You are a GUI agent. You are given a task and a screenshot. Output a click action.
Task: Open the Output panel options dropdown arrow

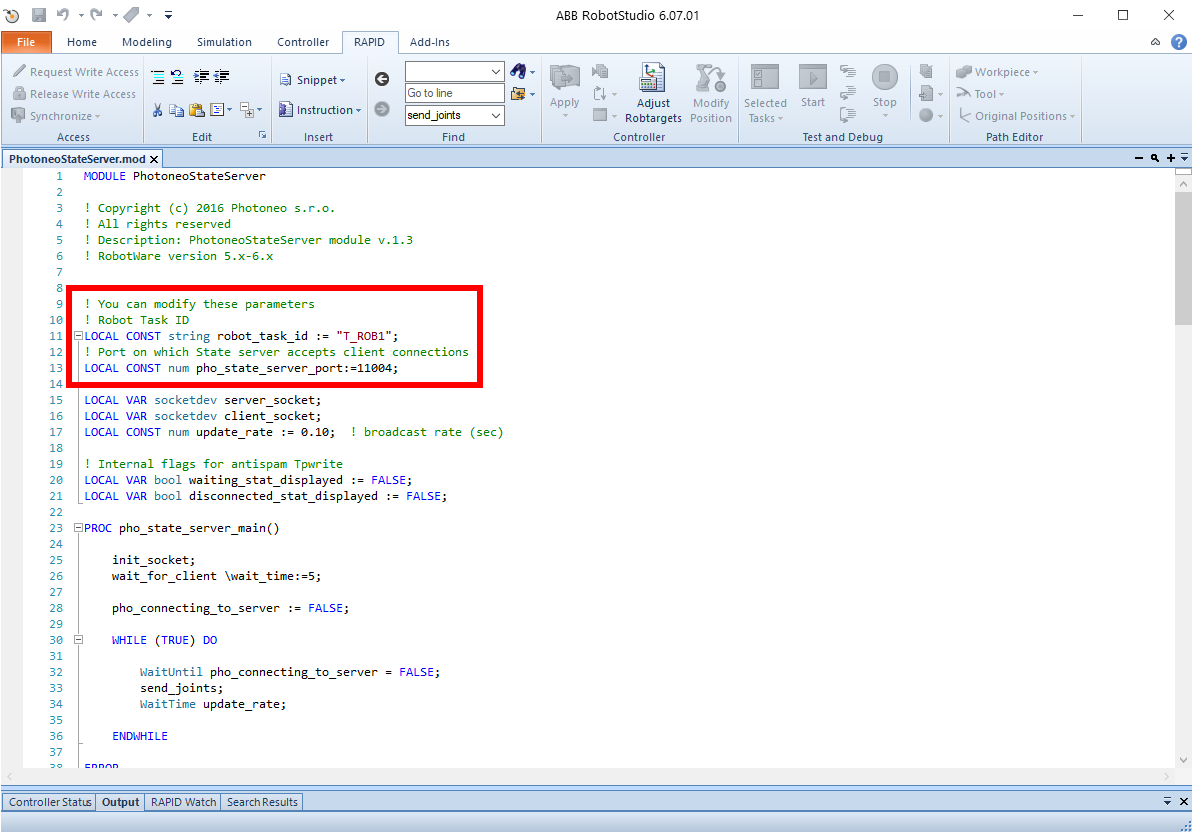pos(1168,801)
